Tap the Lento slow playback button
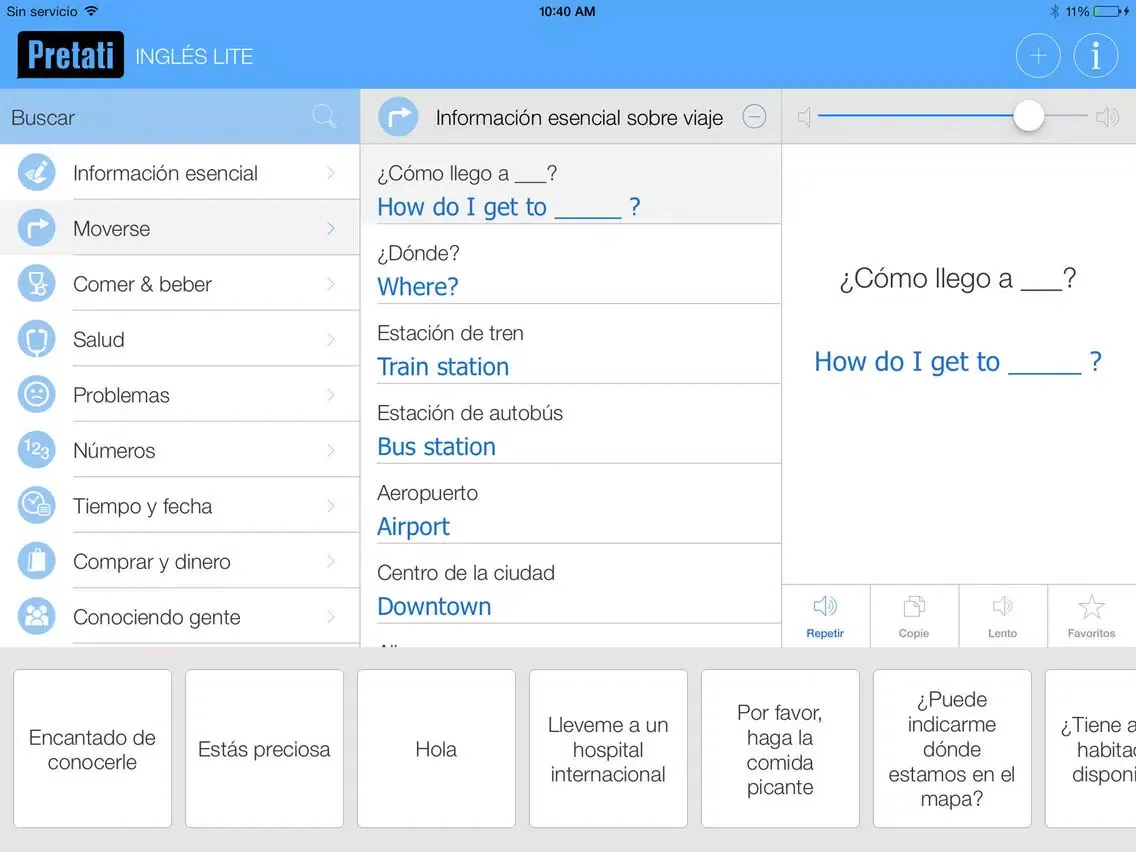 [x=1003, y=617]
